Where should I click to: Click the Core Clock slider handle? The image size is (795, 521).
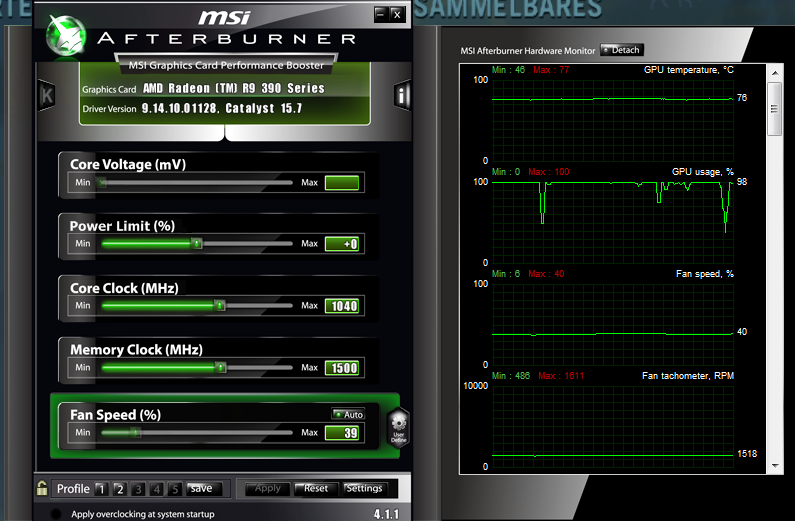[220, 306]
